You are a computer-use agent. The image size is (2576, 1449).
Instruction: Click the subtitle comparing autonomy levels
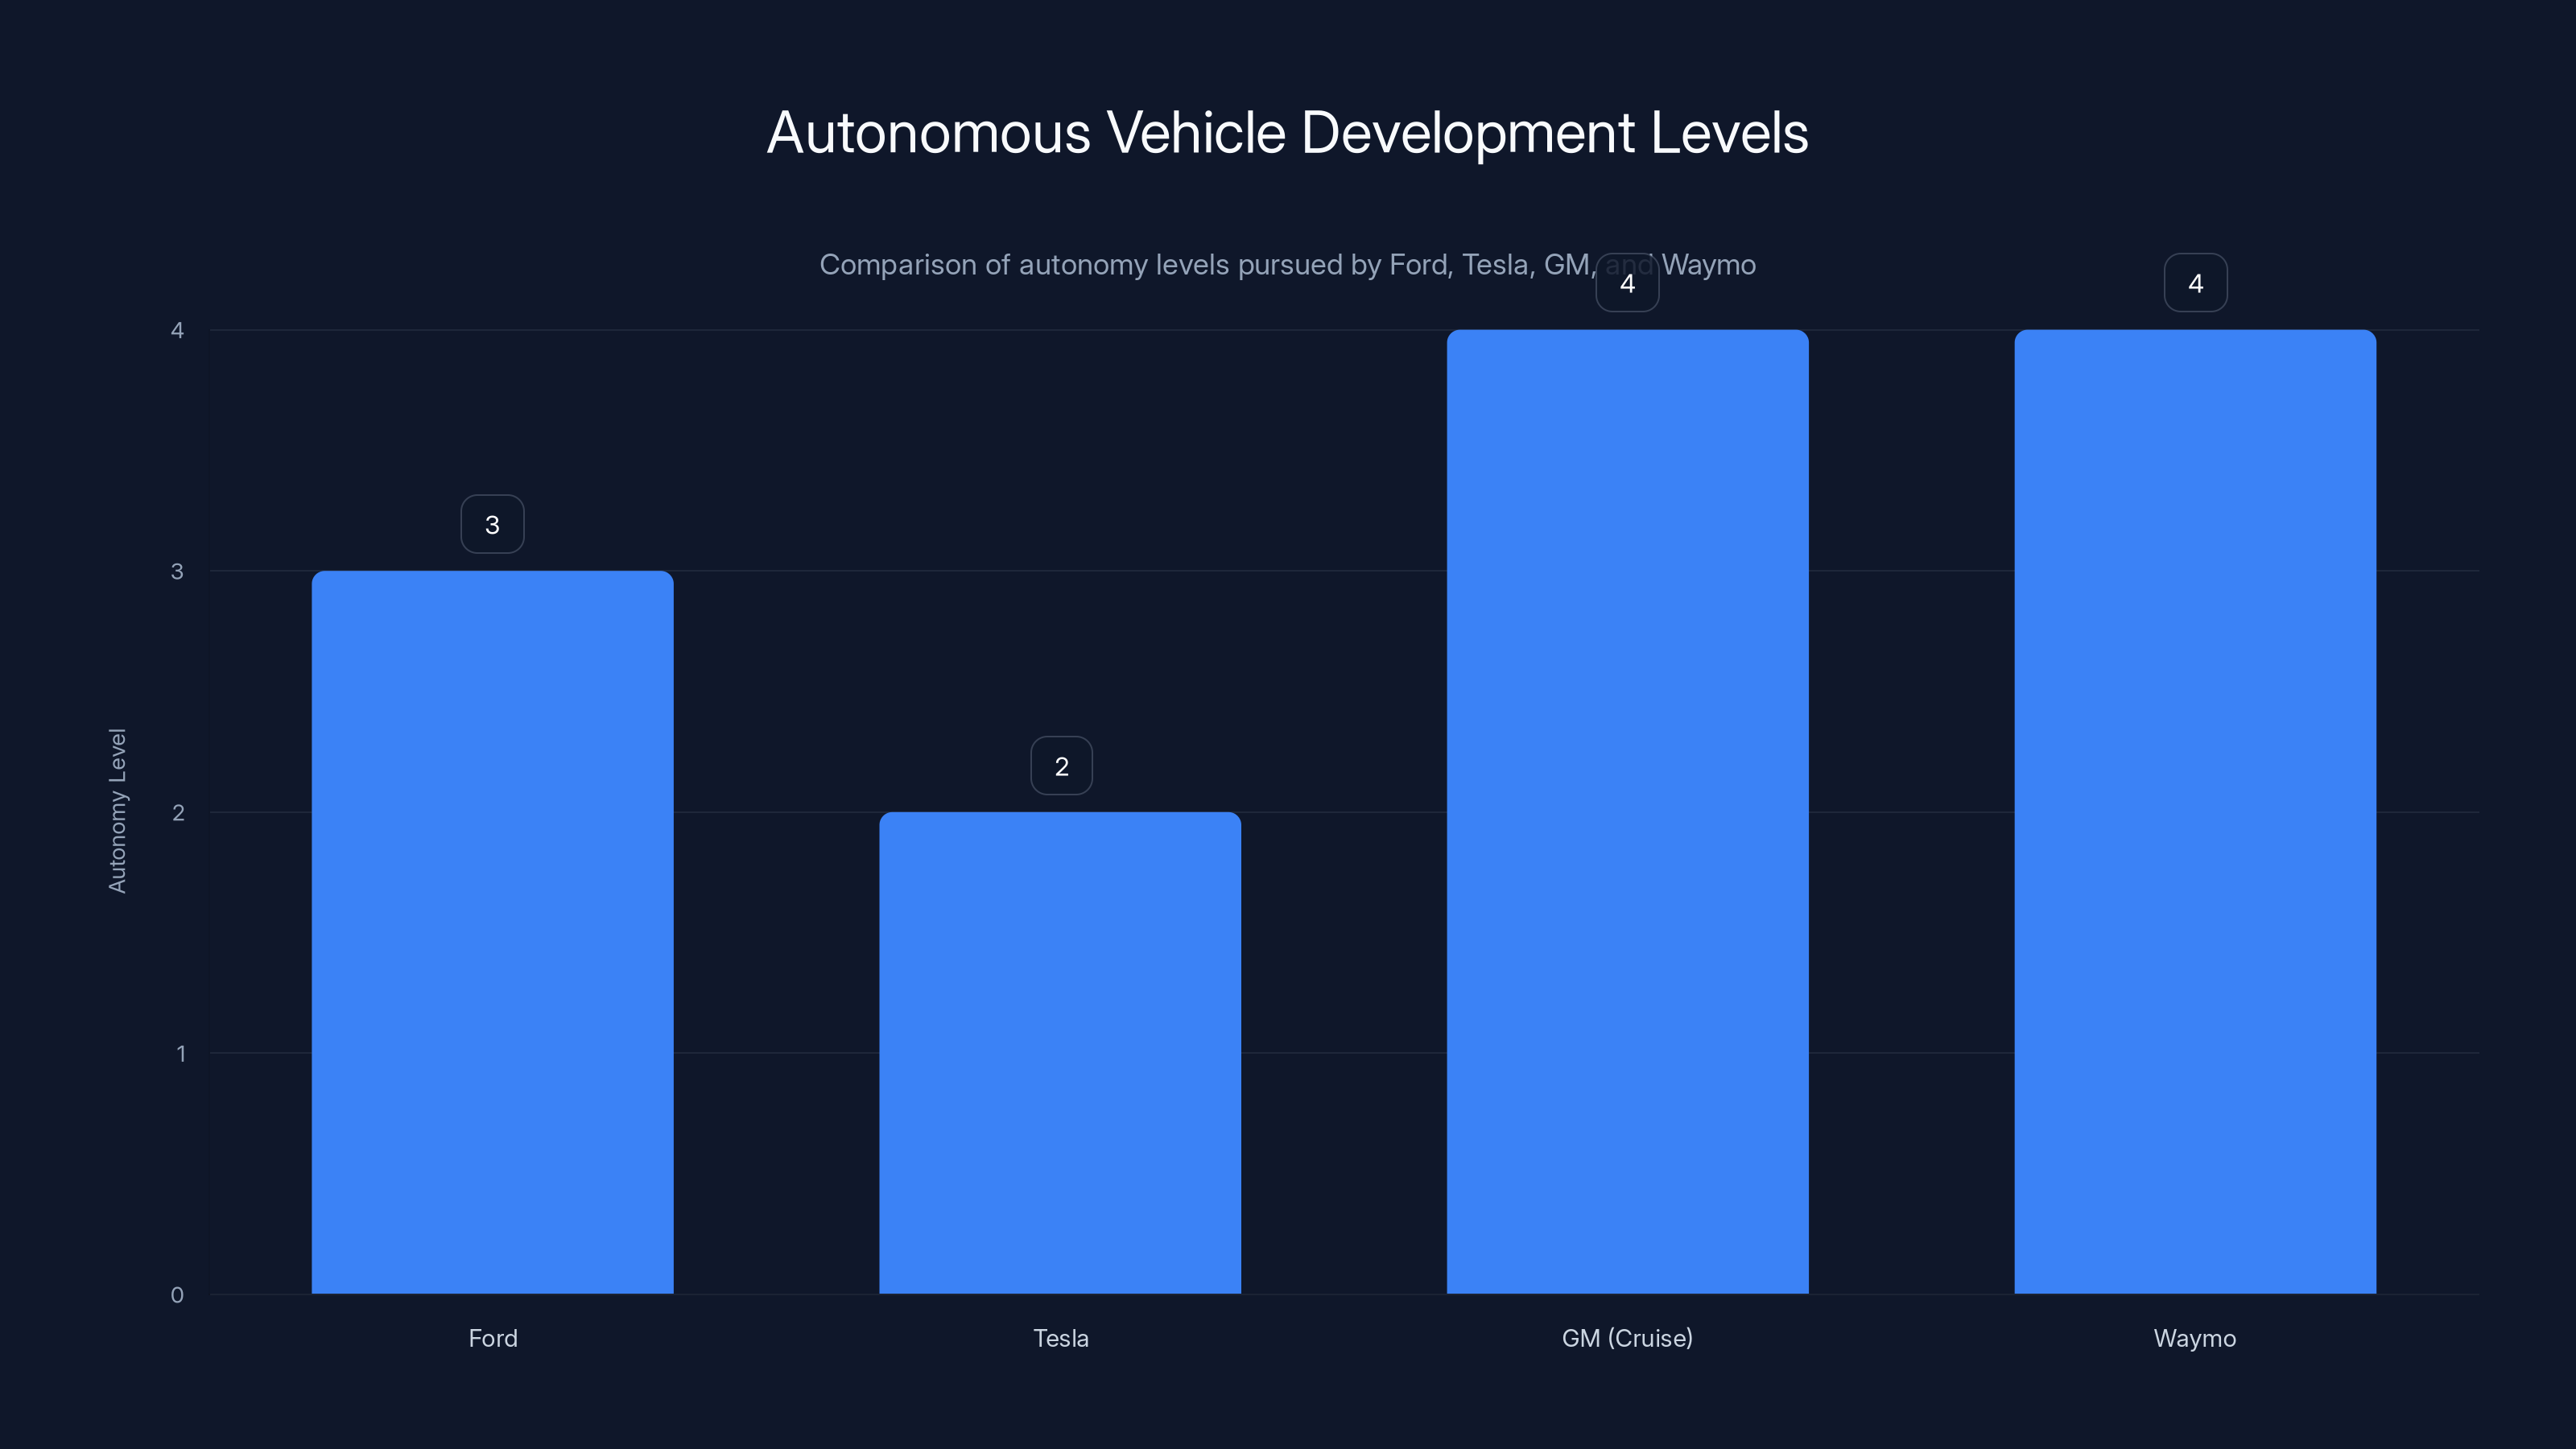pyautogui.click(x=1287, y=264)
